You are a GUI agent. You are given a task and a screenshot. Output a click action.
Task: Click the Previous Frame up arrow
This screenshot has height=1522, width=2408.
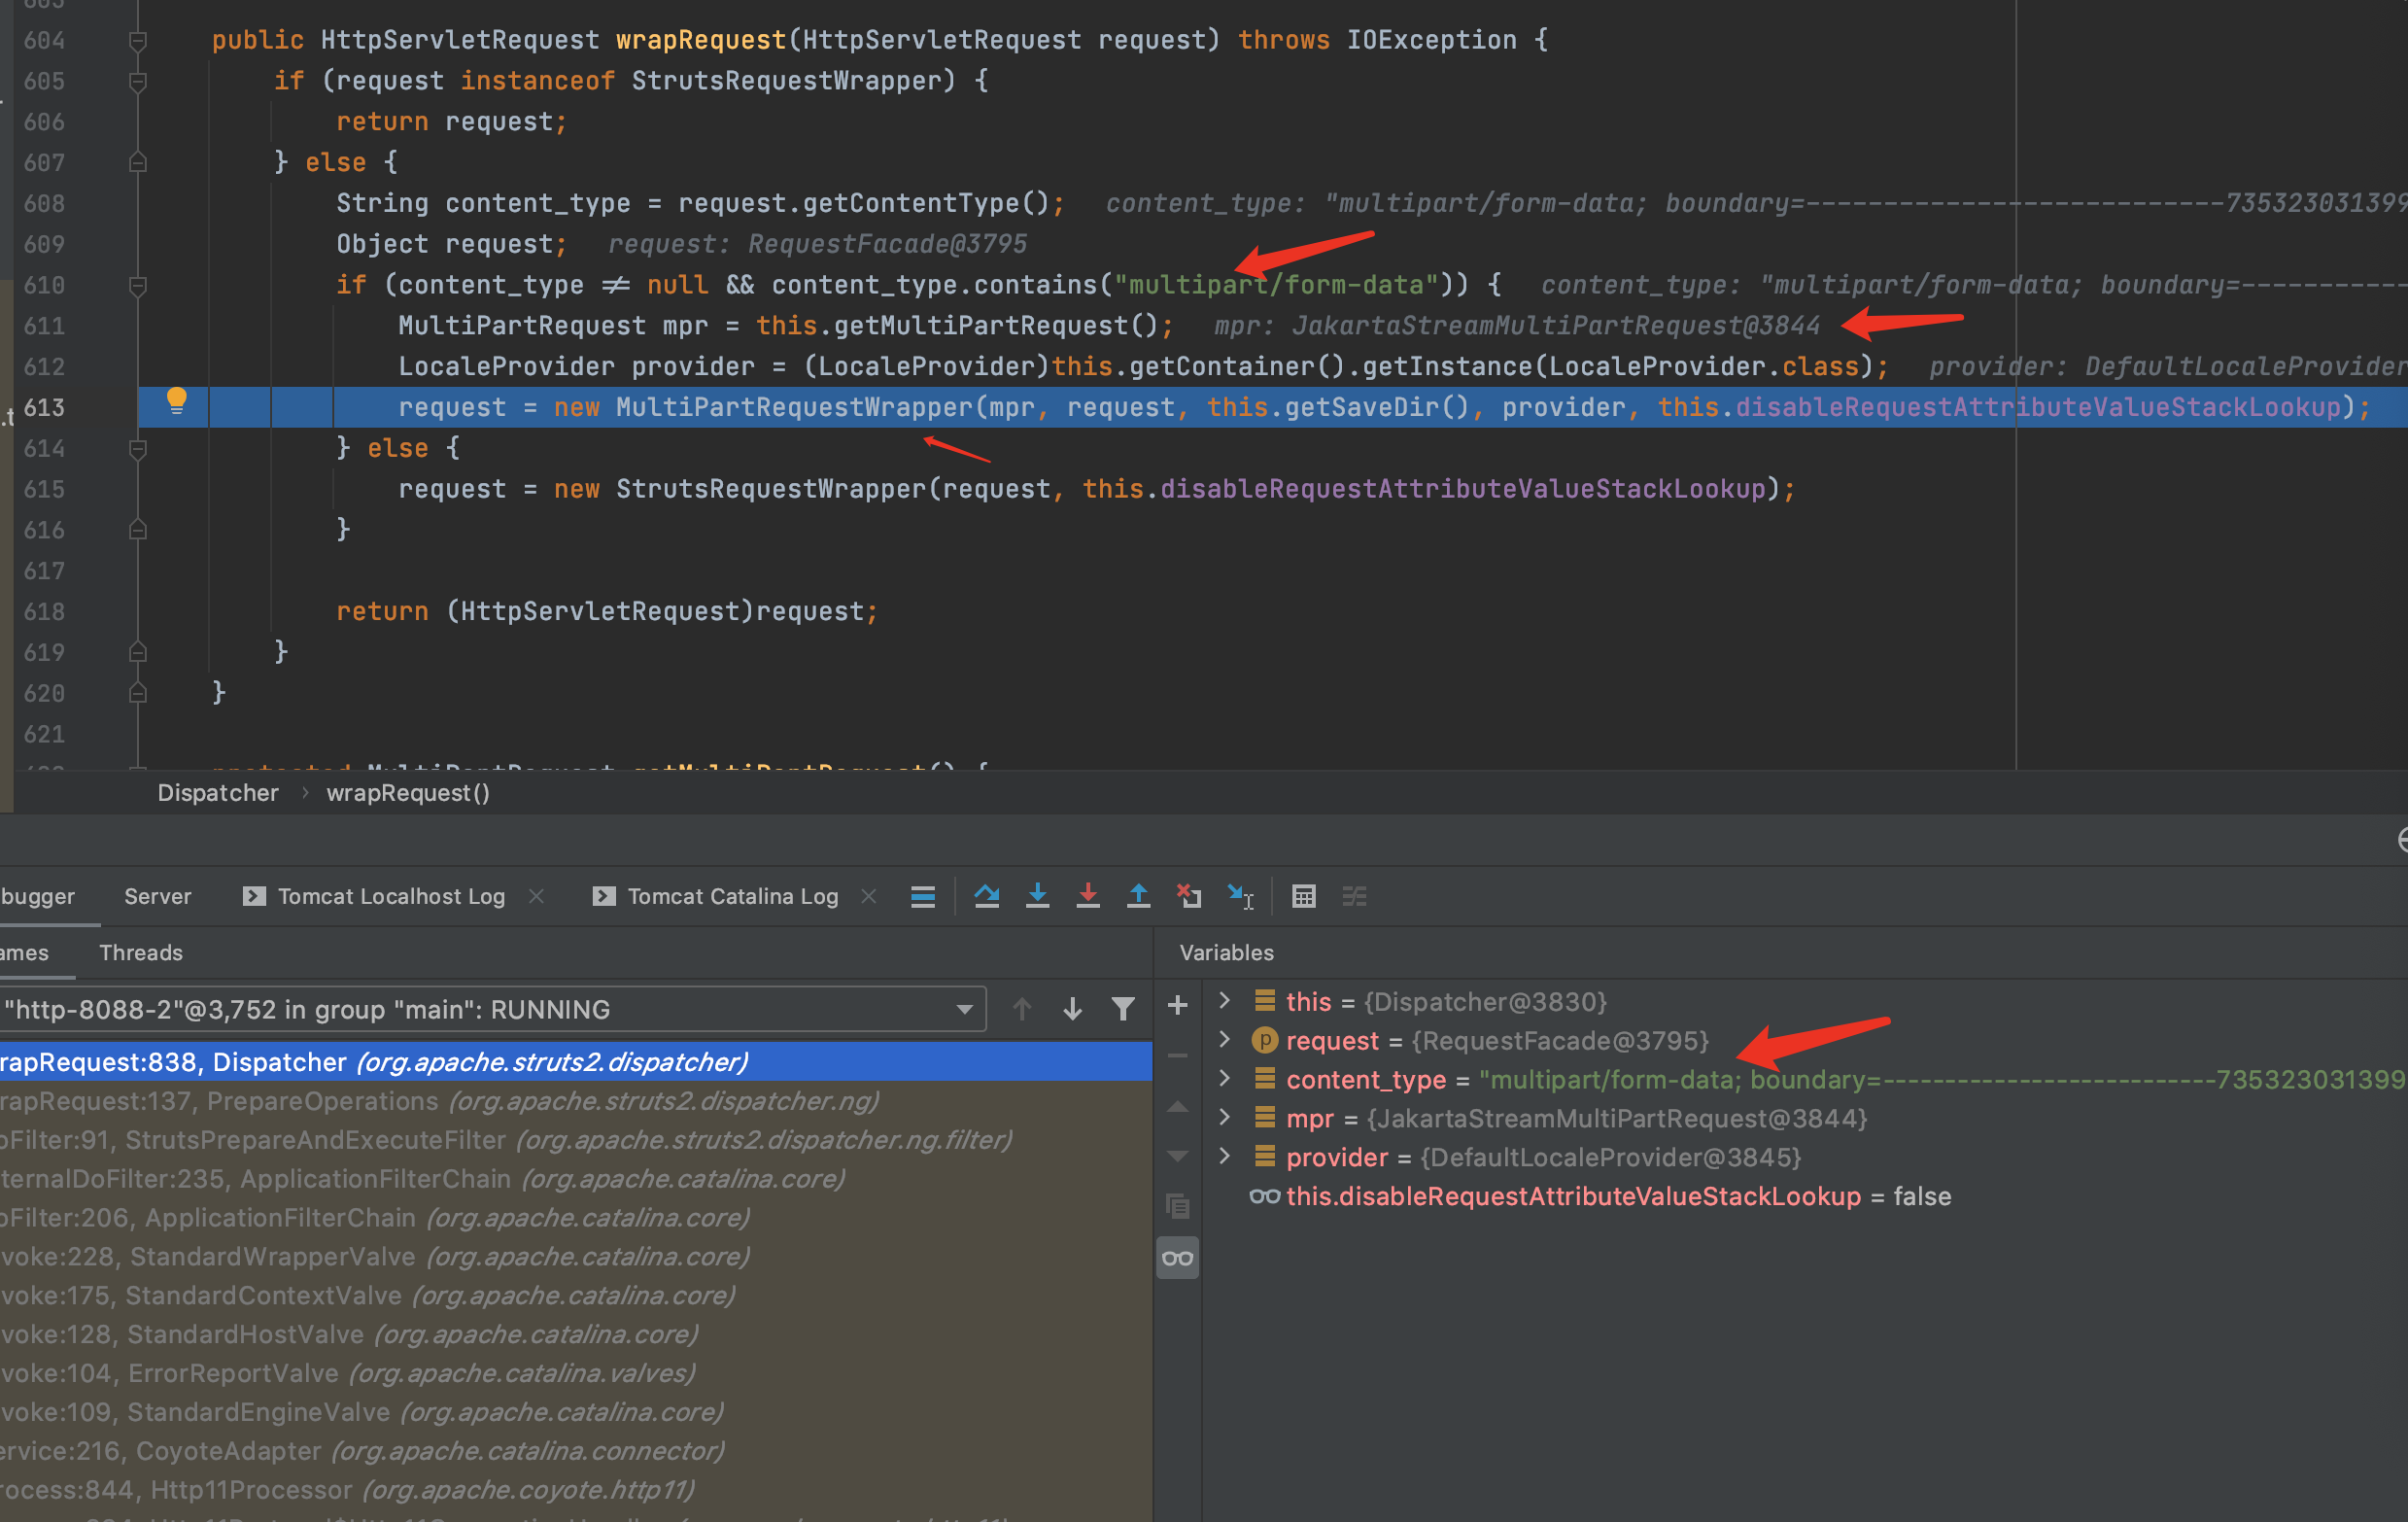tap(1021, 1009)
